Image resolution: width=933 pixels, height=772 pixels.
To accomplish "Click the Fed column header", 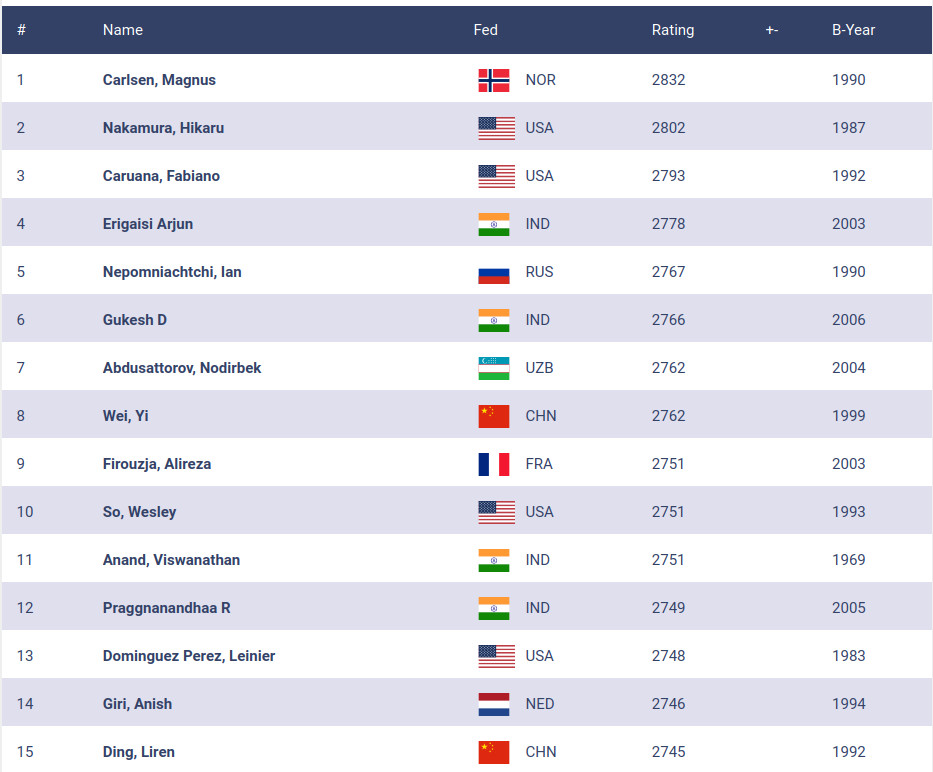I will click(485, 30).
